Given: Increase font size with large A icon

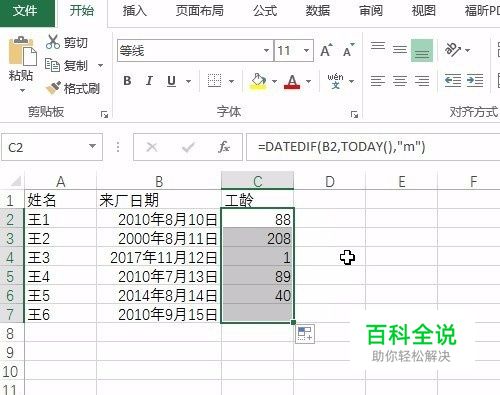Looking at the screenshot, I should [326, 50].
